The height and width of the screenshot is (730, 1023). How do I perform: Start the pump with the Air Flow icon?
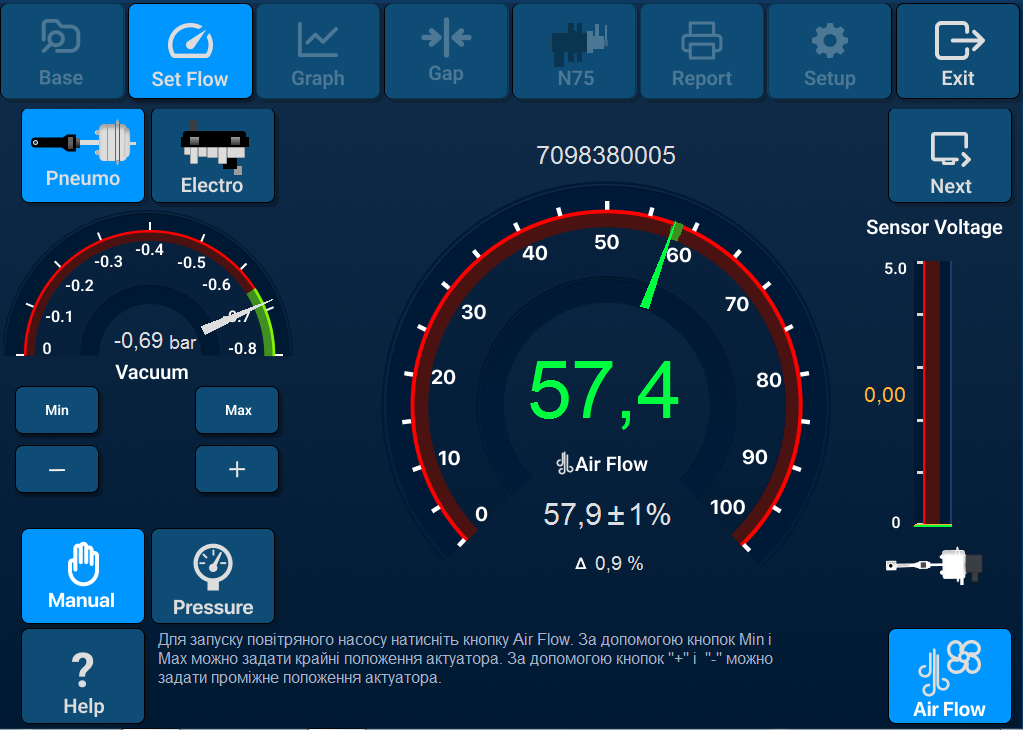pos(949,676)
